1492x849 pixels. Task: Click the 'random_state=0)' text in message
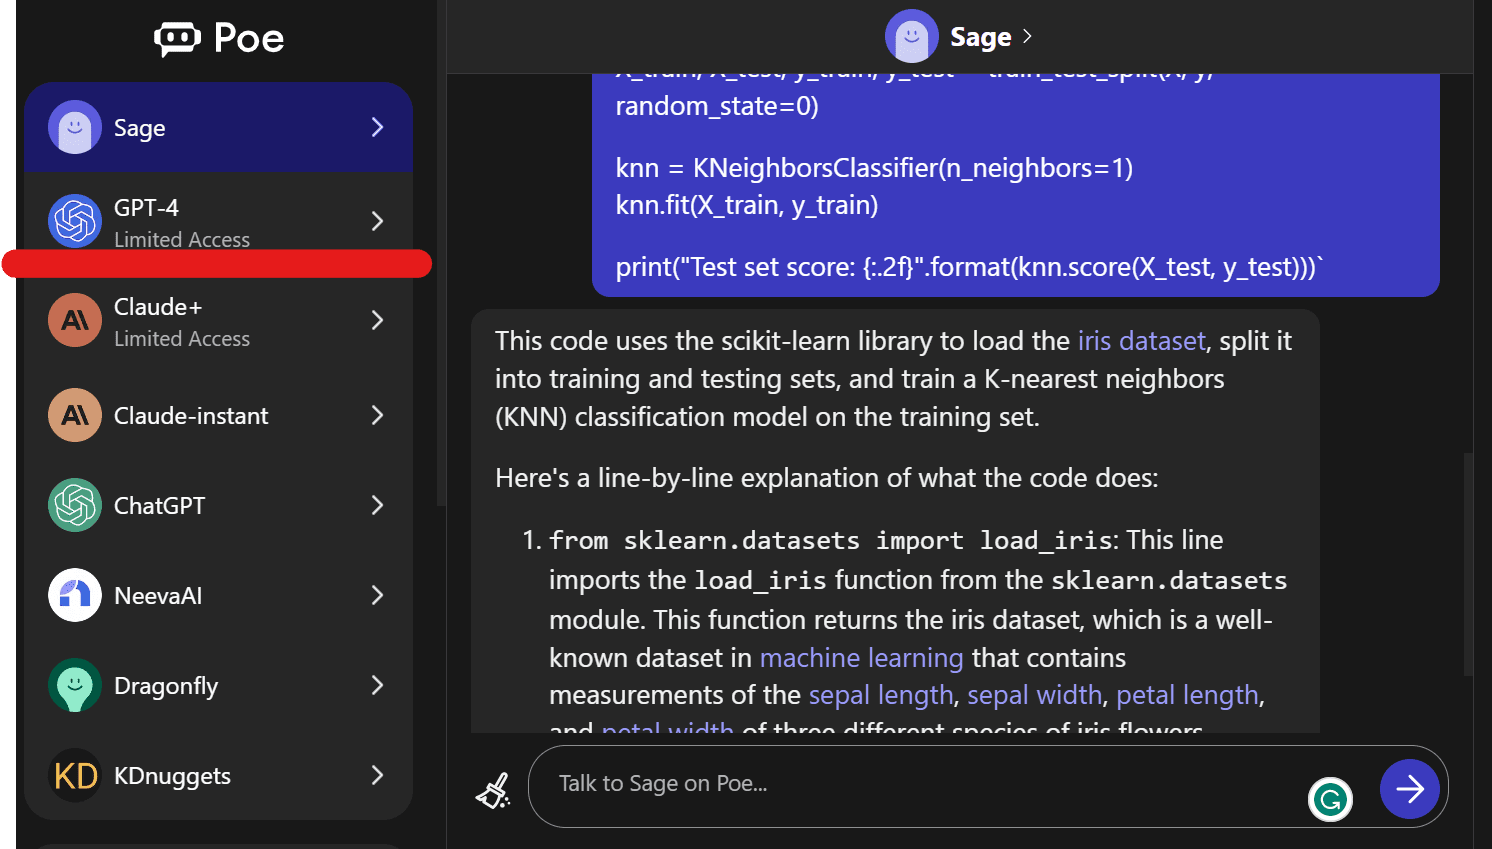click(x=717, y=106)
